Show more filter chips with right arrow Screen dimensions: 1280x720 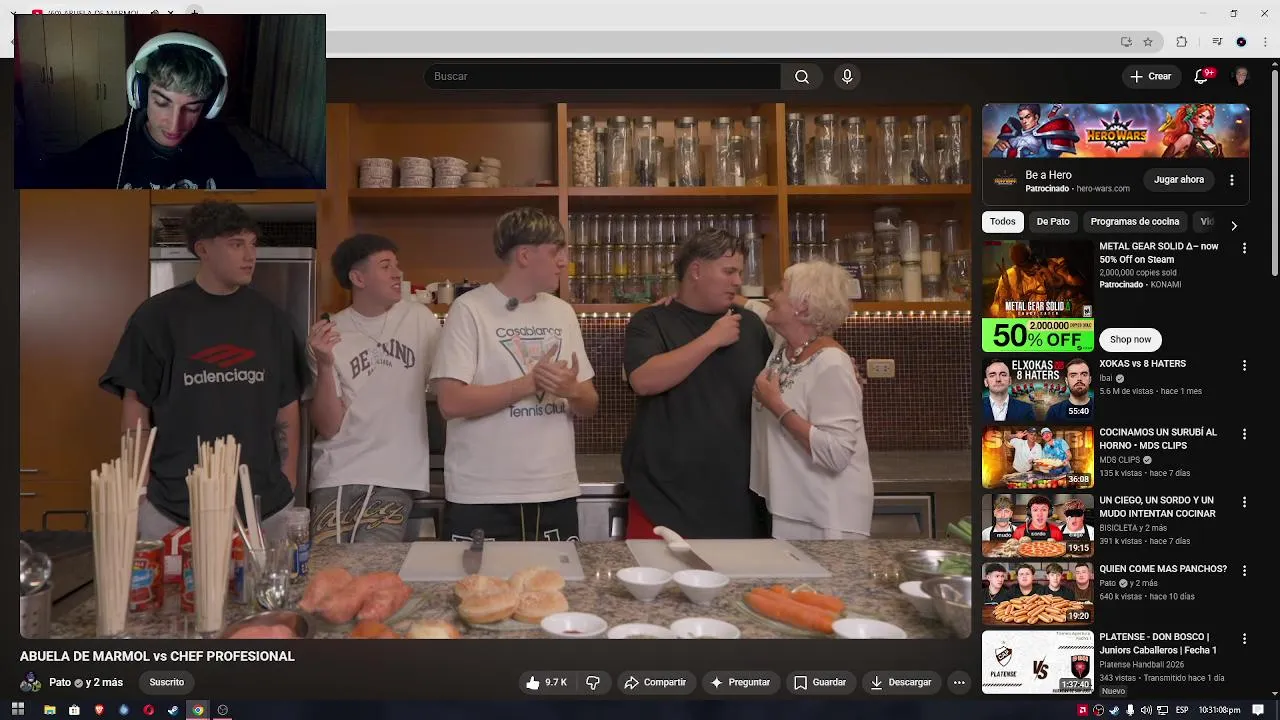[1233, 226]
